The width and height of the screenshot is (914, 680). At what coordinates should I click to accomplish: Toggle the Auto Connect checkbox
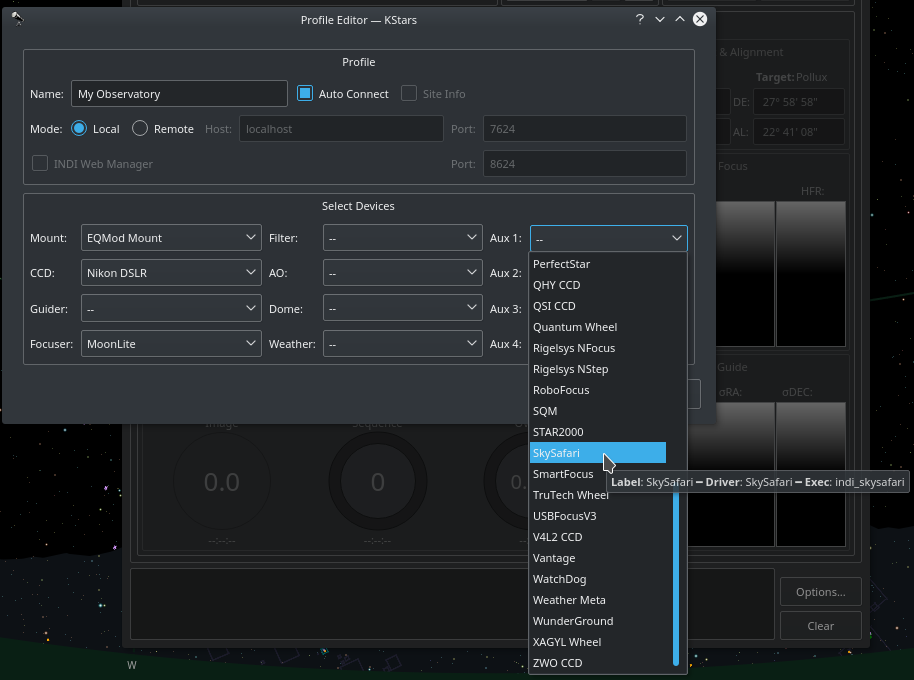pyautogui.click(x=305, y=93)
